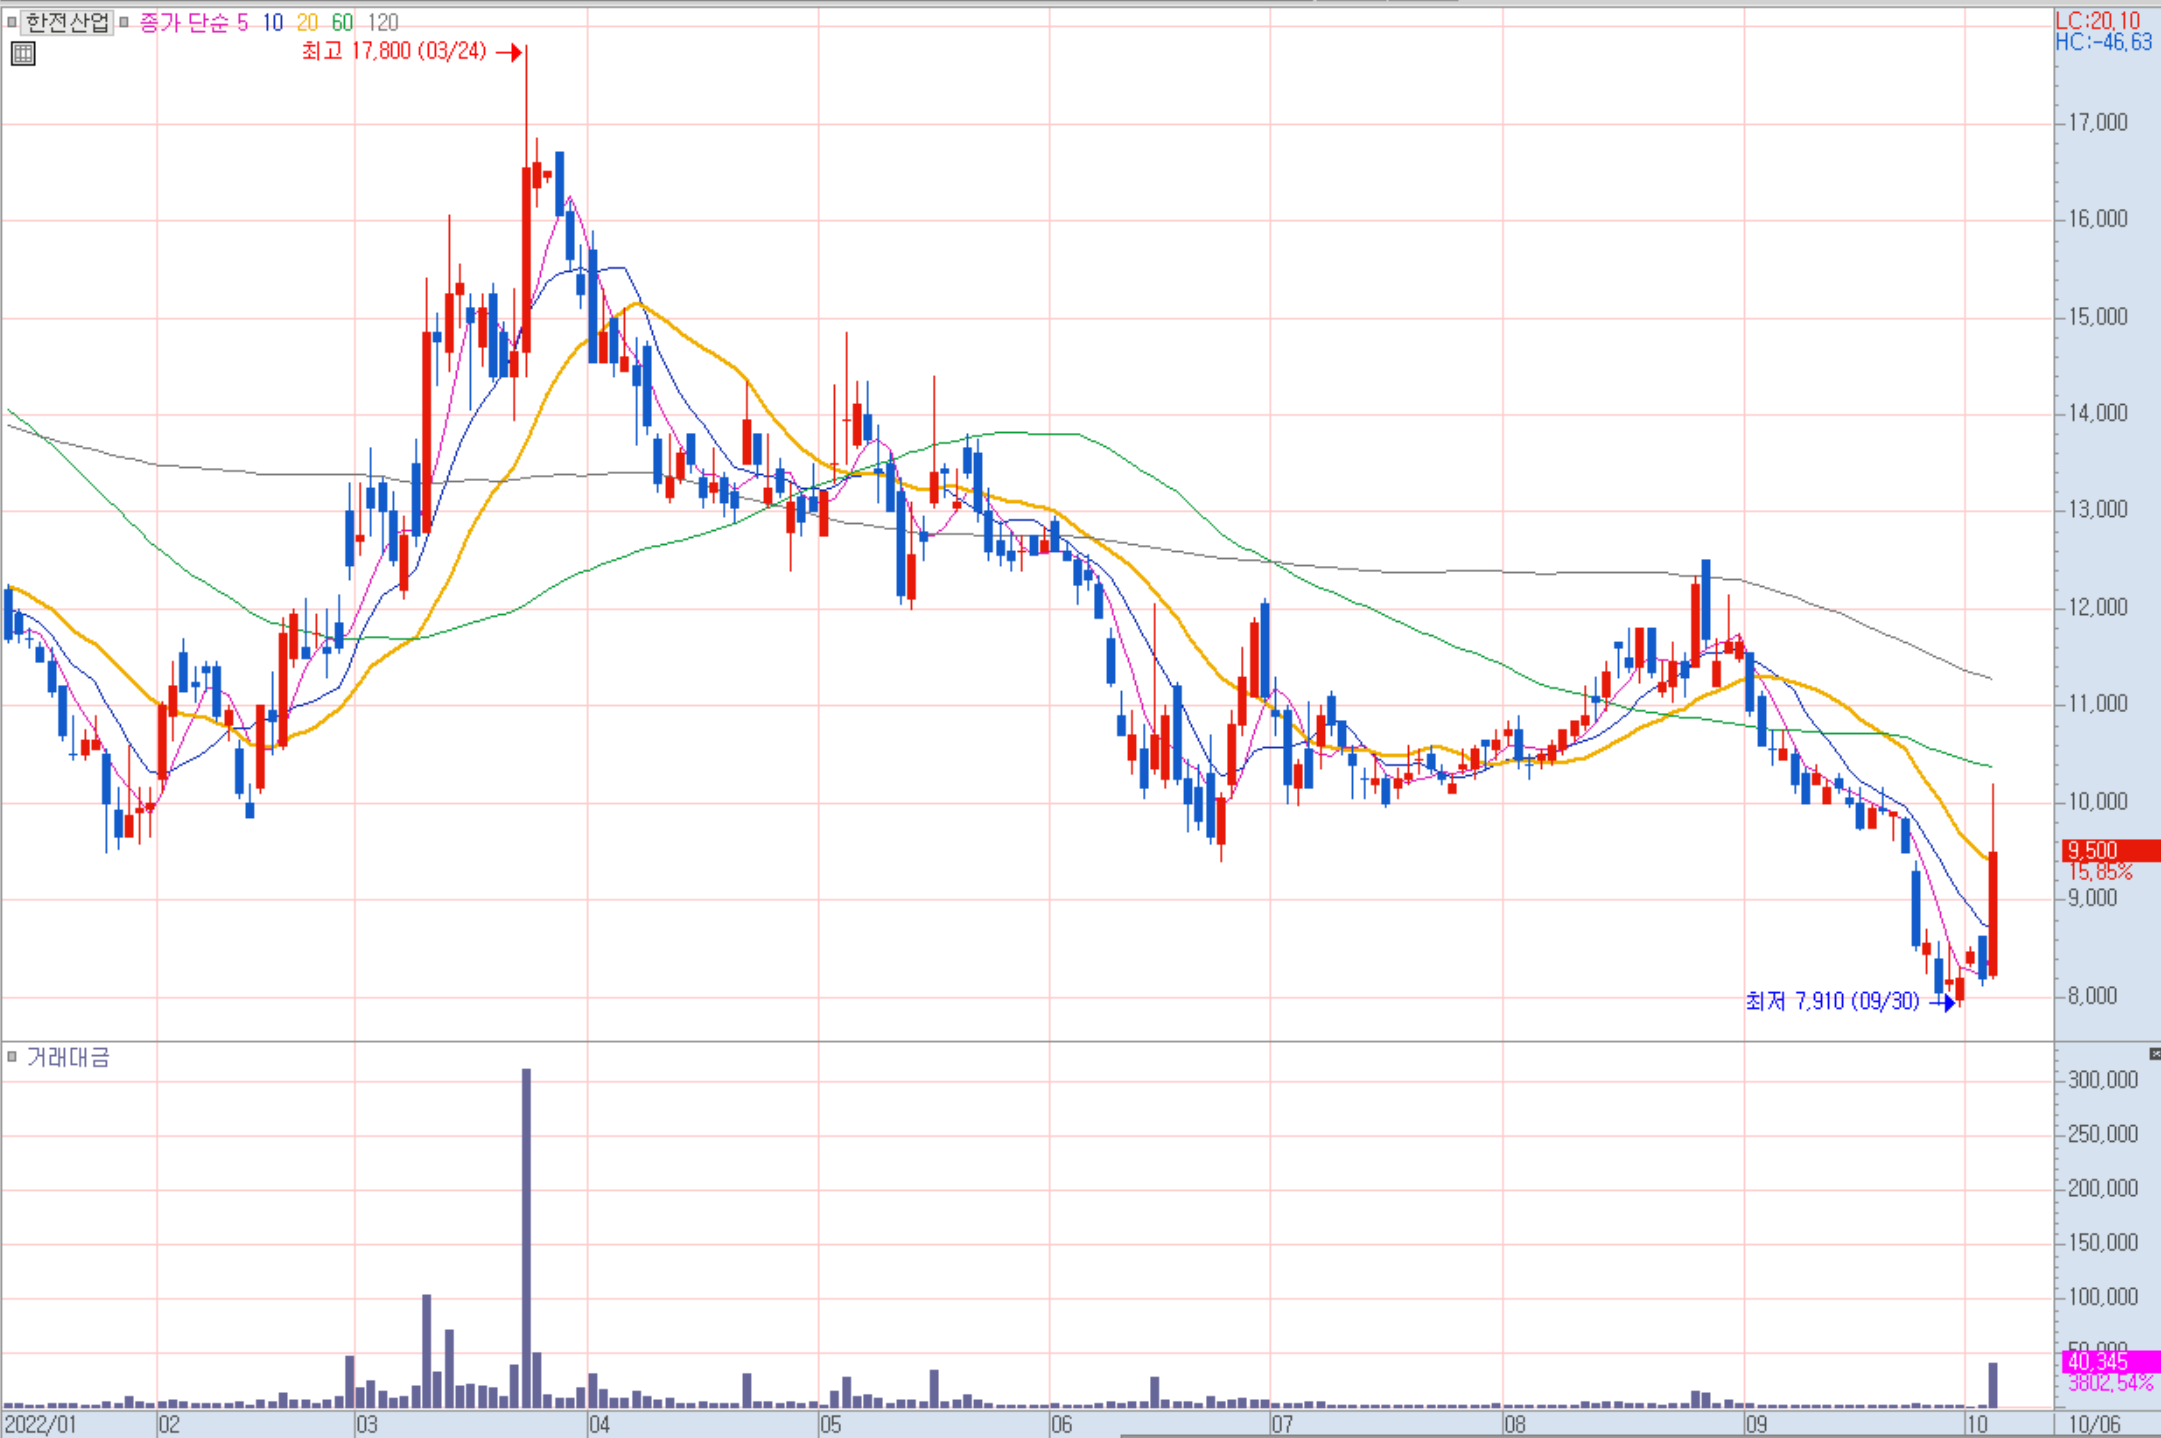
Task: Click the 10/06 date label on axis
Action: 2093,1424
